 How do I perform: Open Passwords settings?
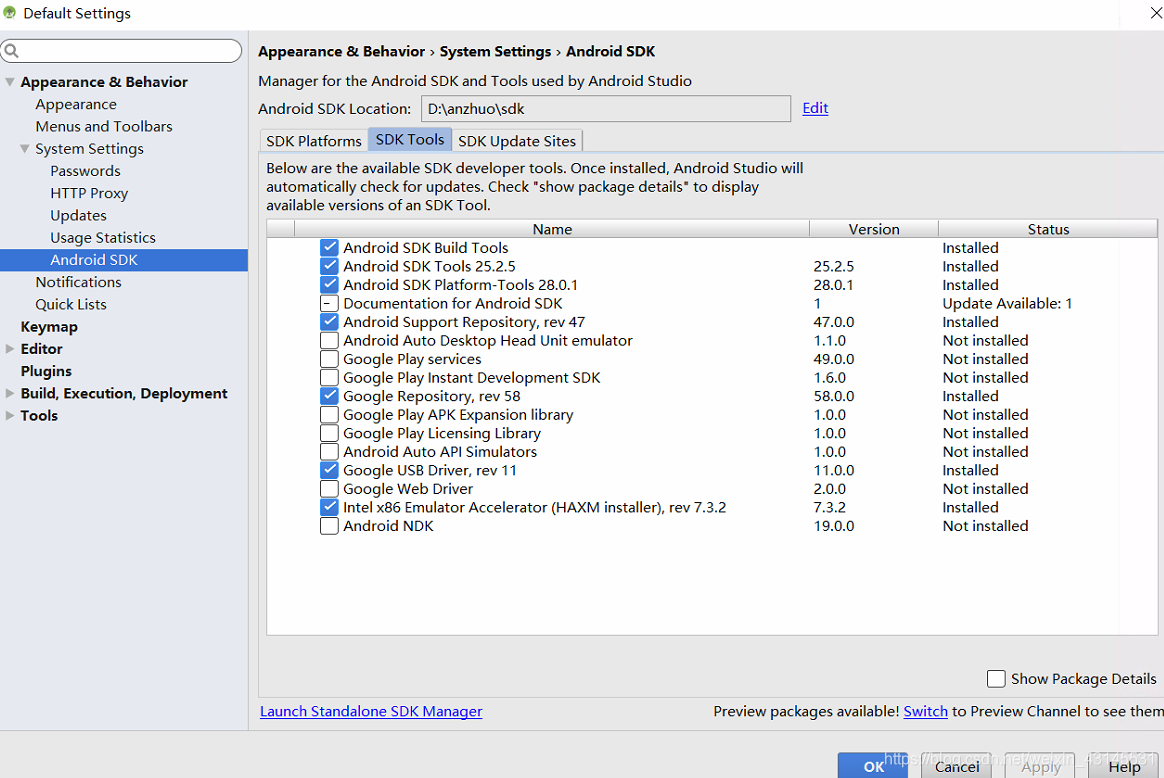[x=85, y=171]
